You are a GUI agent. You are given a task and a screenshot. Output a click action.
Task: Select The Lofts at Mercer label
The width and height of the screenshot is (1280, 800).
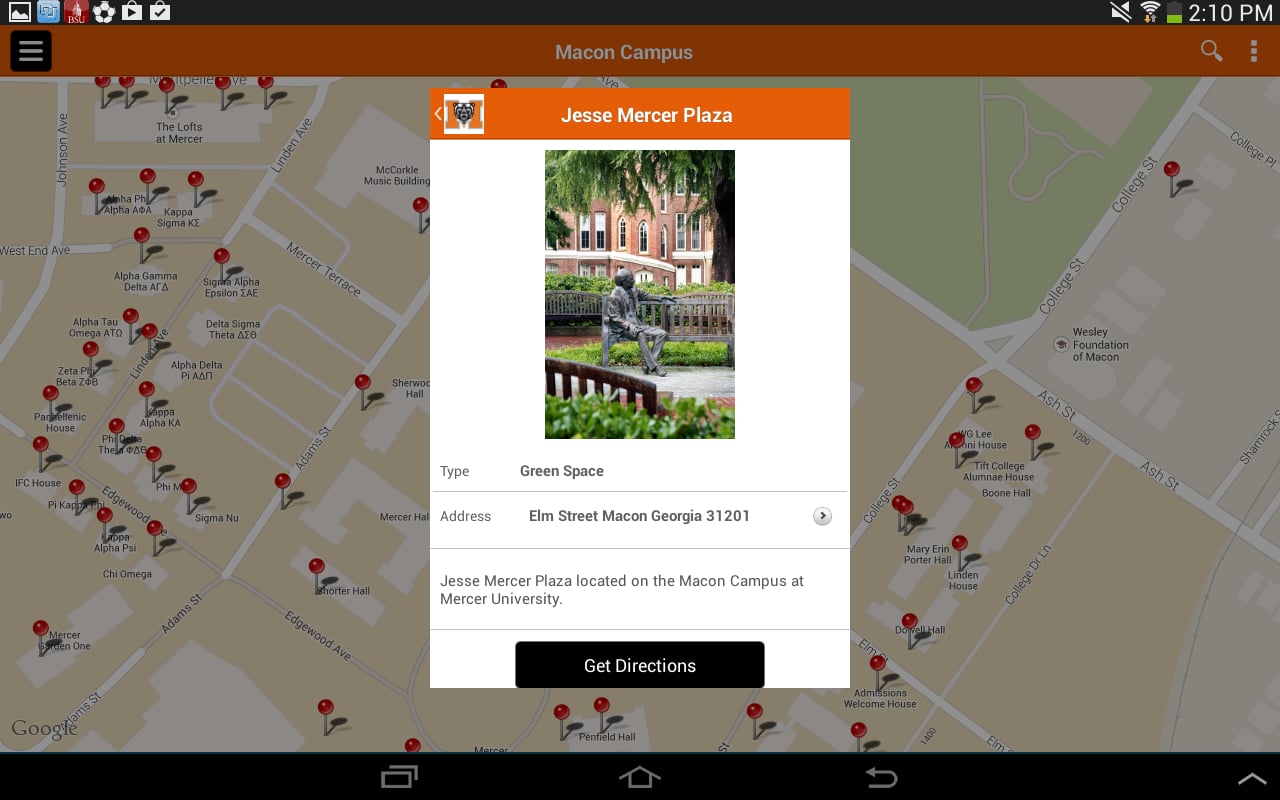[x=179, y=133]
